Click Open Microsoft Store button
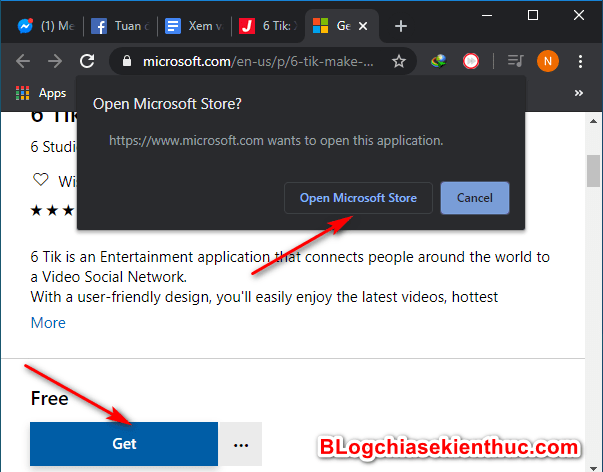 (x=358, y=198)
